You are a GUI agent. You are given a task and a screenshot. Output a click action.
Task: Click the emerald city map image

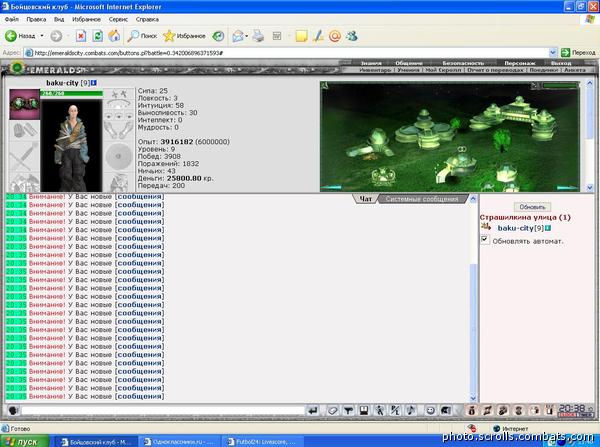coord(450,137)
